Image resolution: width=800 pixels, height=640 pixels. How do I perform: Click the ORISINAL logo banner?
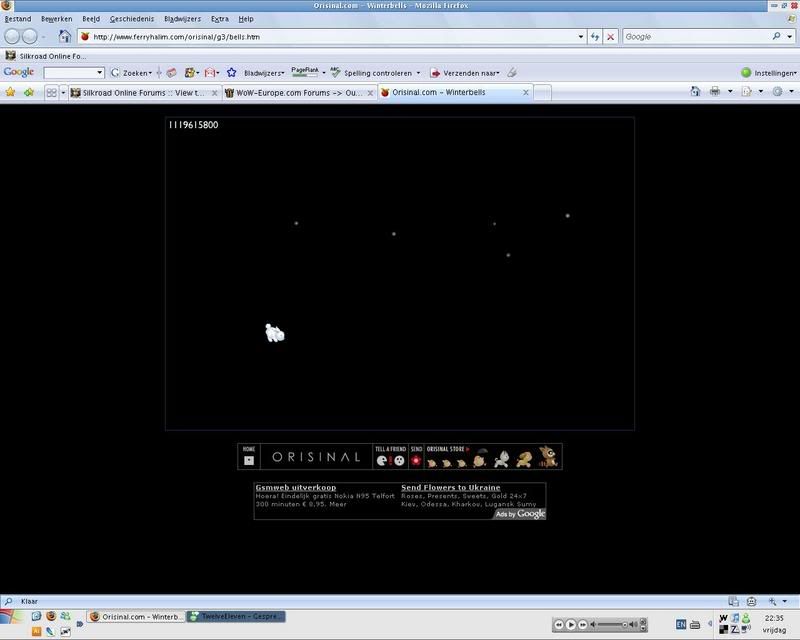coord(316,457)
